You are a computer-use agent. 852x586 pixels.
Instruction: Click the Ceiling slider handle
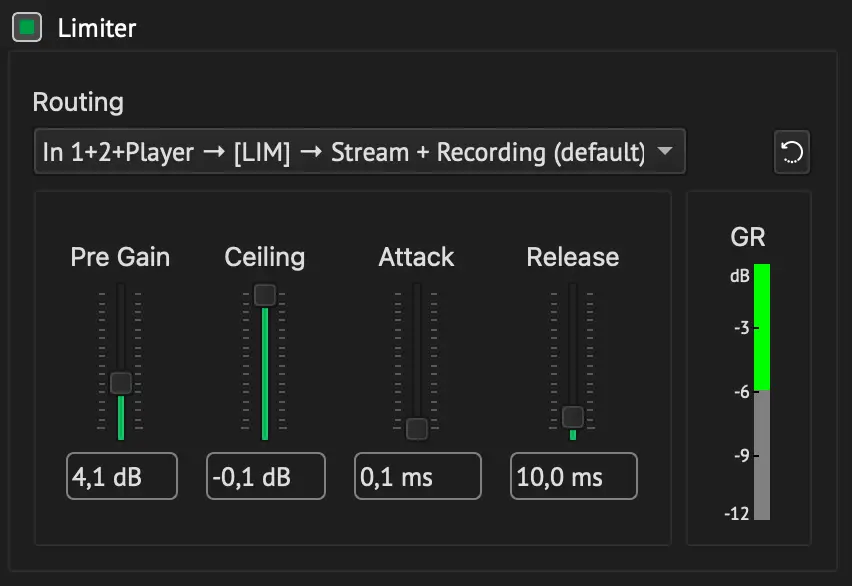265,295
